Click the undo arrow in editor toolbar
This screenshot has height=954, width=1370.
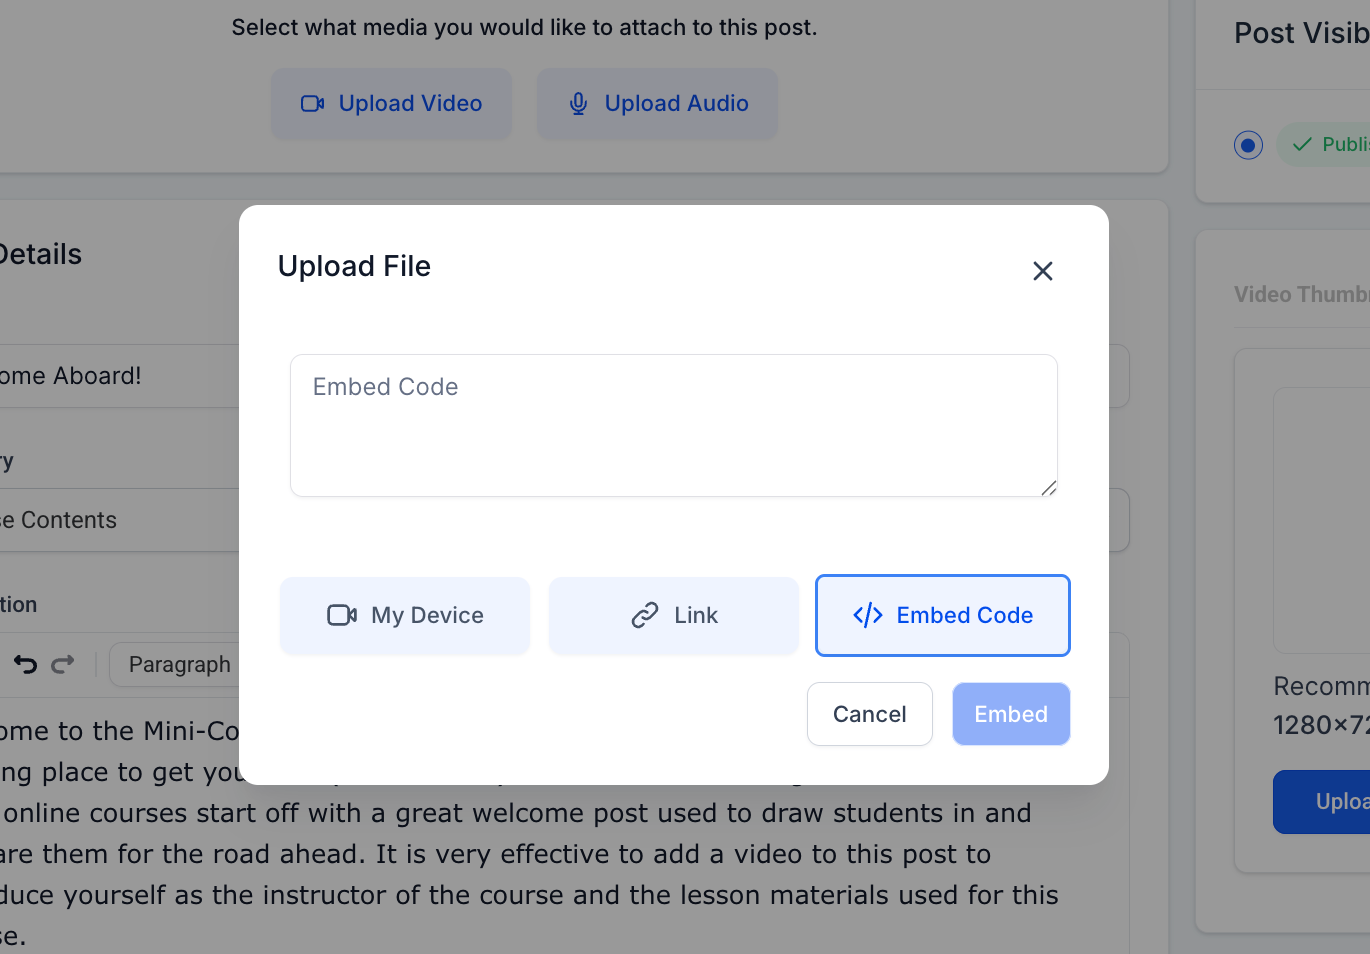tap(25, 664)
